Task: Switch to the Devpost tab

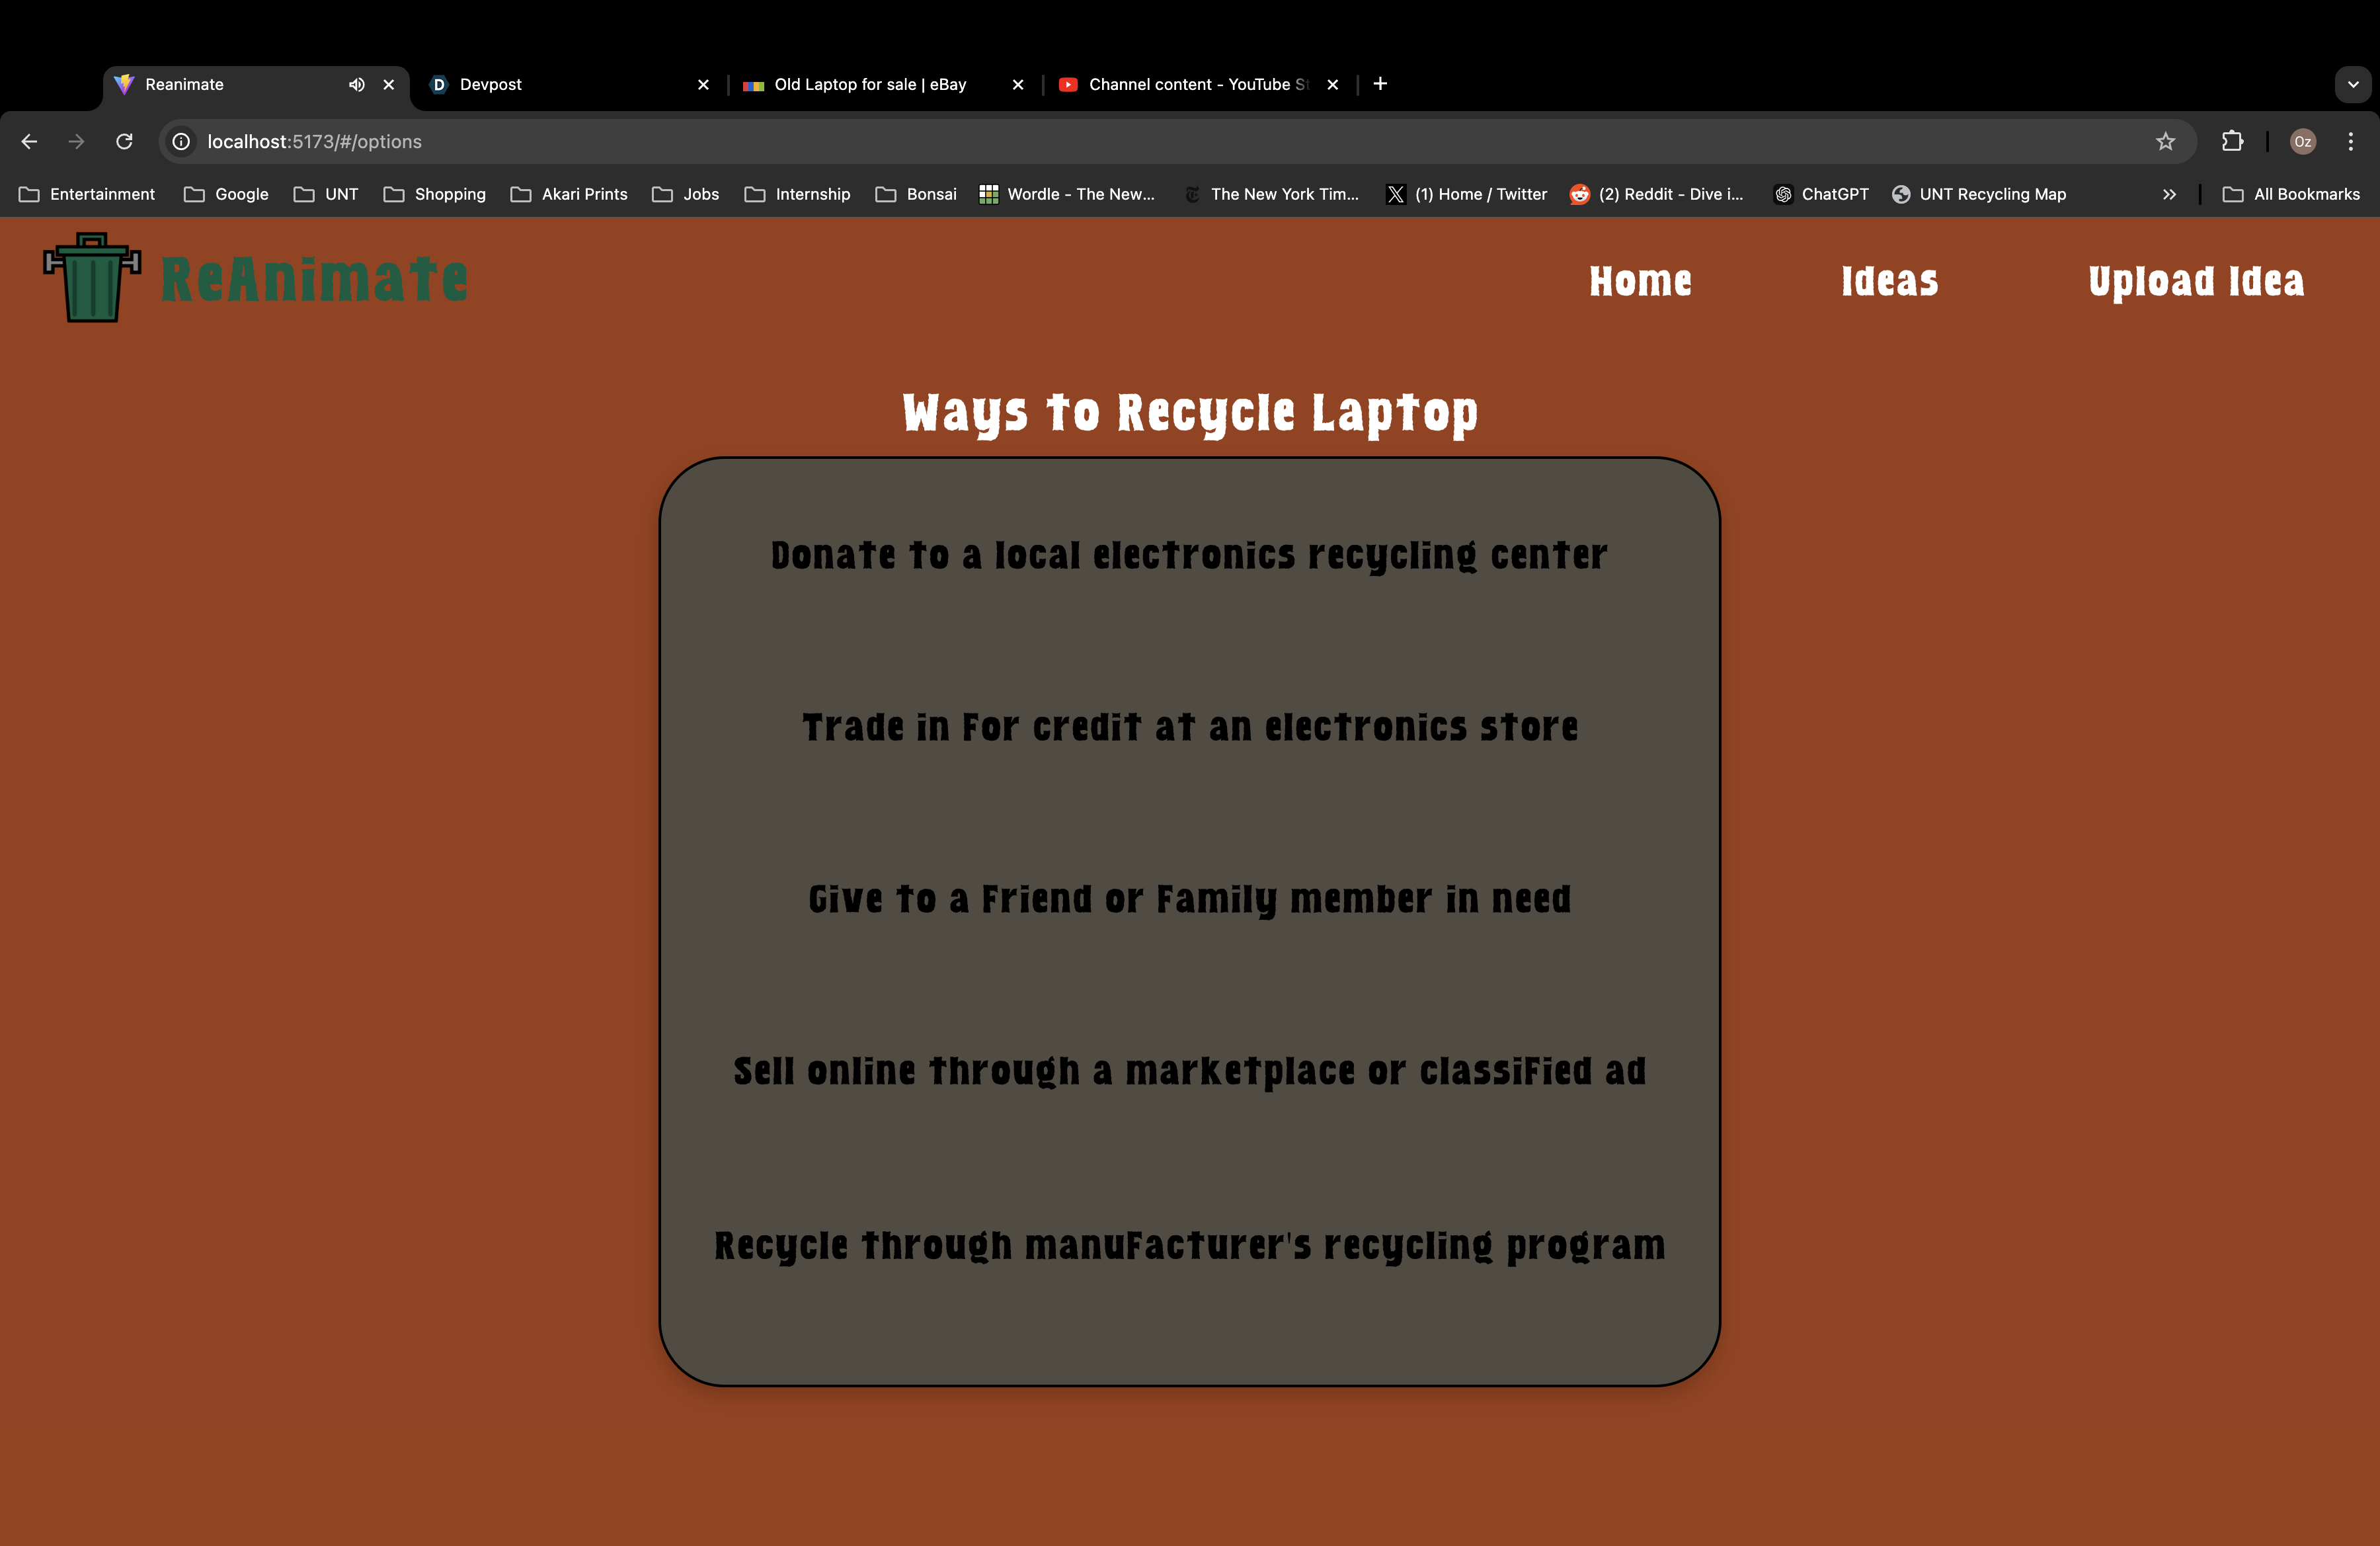Action: 490,85
